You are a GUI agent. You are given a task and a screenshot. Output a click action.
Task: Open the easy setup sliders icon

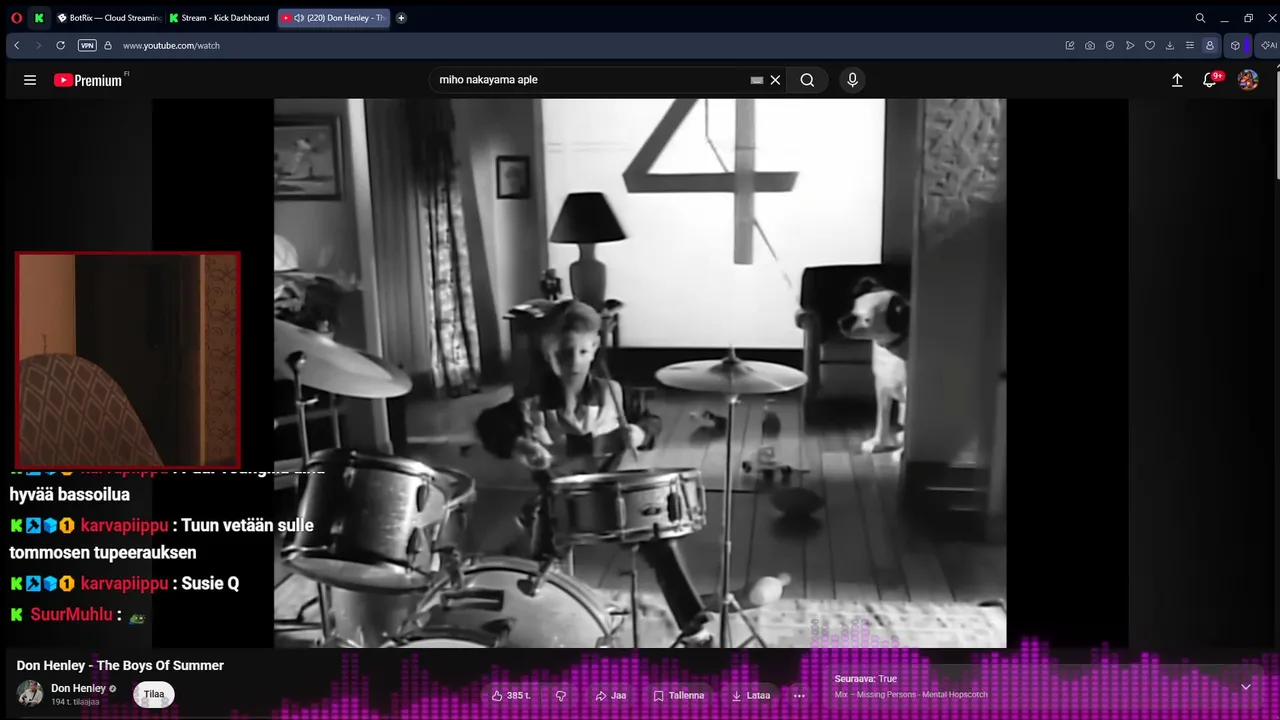1190,45
